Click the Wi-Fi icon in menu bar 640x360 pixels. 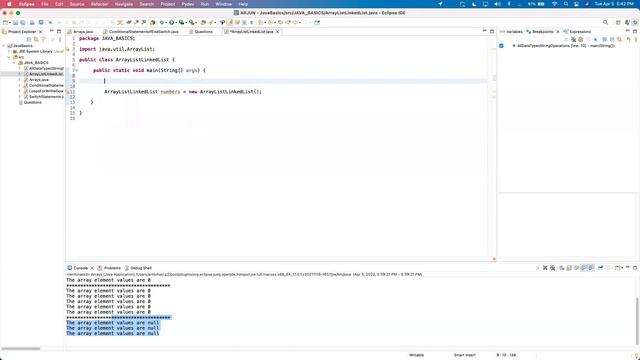[554, 4]
